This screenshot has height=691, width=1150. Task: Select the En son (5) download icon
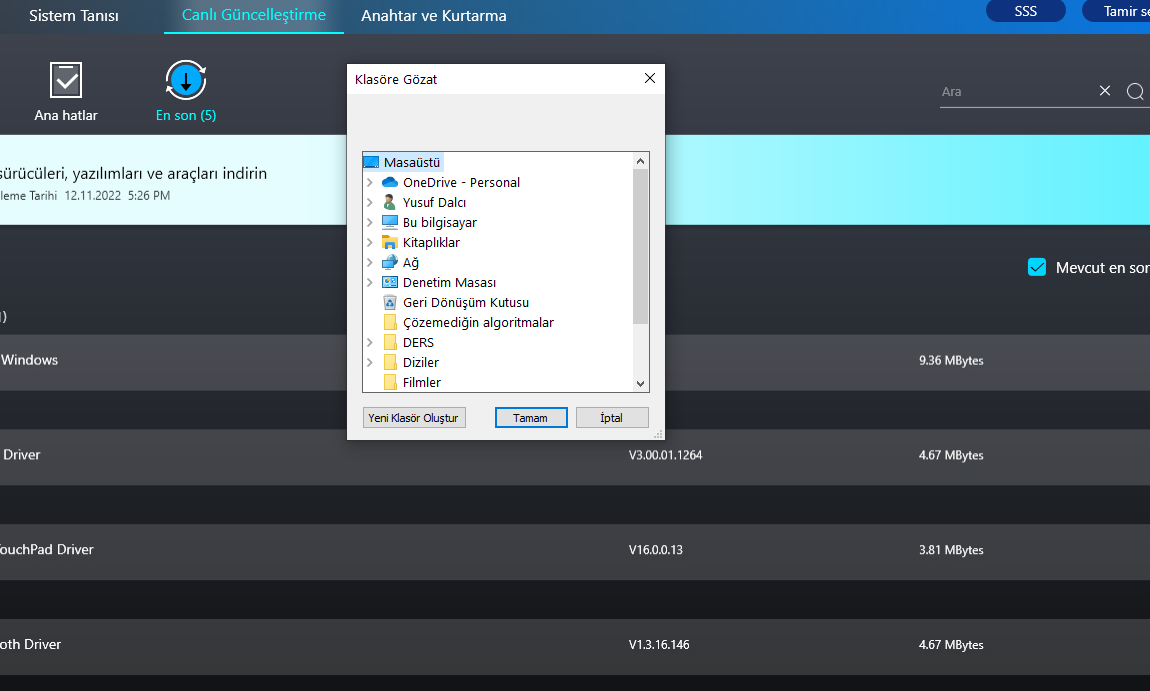[186, 80]
